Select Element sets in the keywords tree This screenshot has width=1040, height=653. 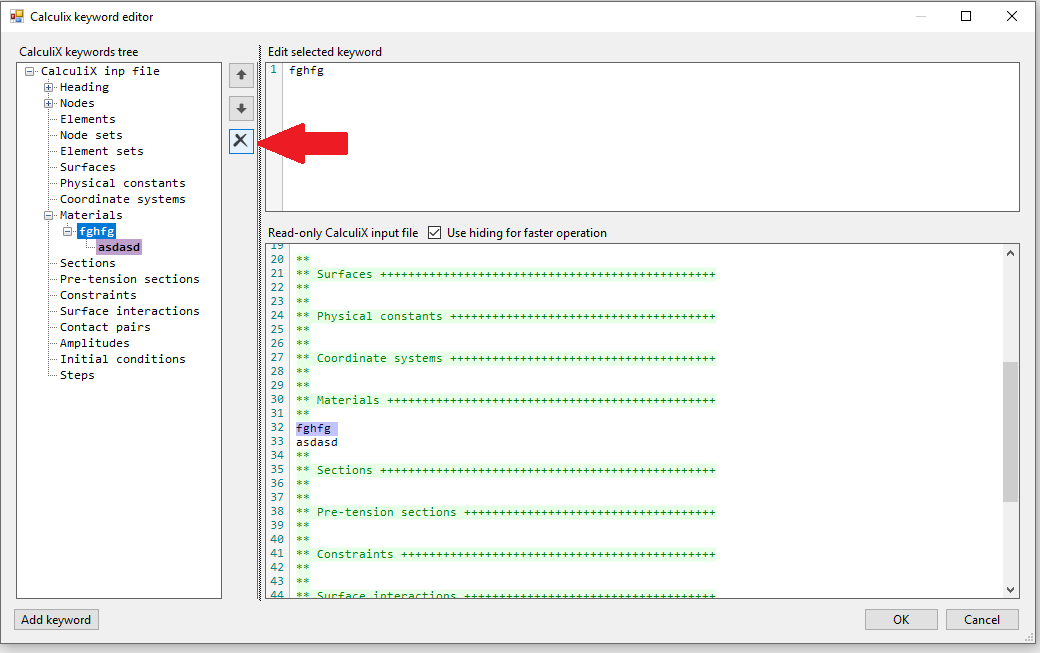point(101,151)
